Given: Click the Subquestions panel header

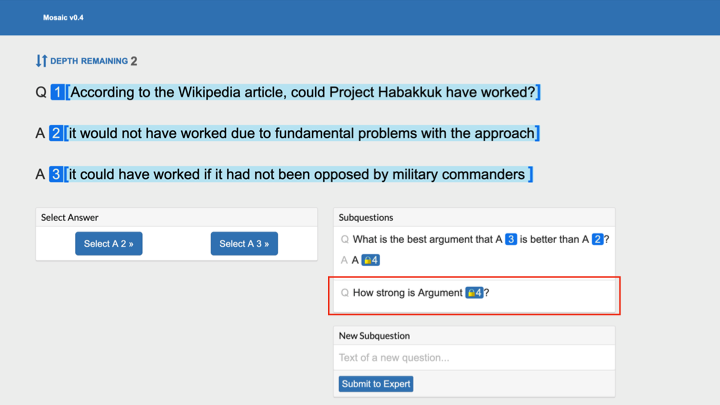Looking at the screenshot, I should (366, 217).
